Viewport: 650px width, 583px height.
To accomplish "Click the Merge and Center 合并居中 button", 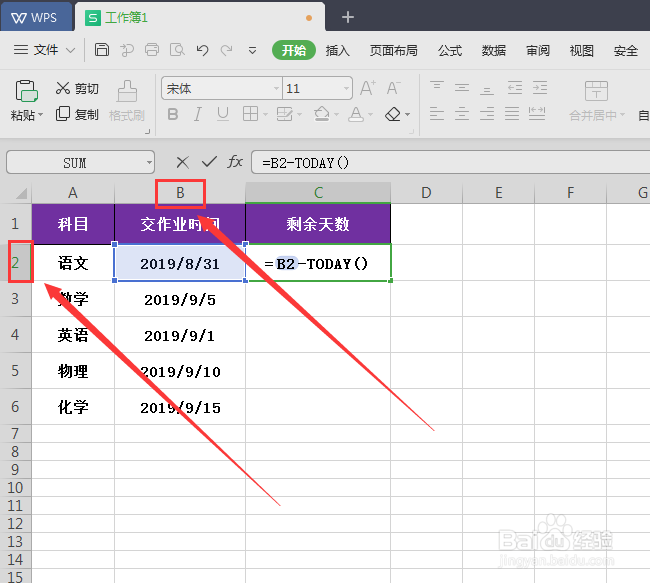I will coord(597,101).
